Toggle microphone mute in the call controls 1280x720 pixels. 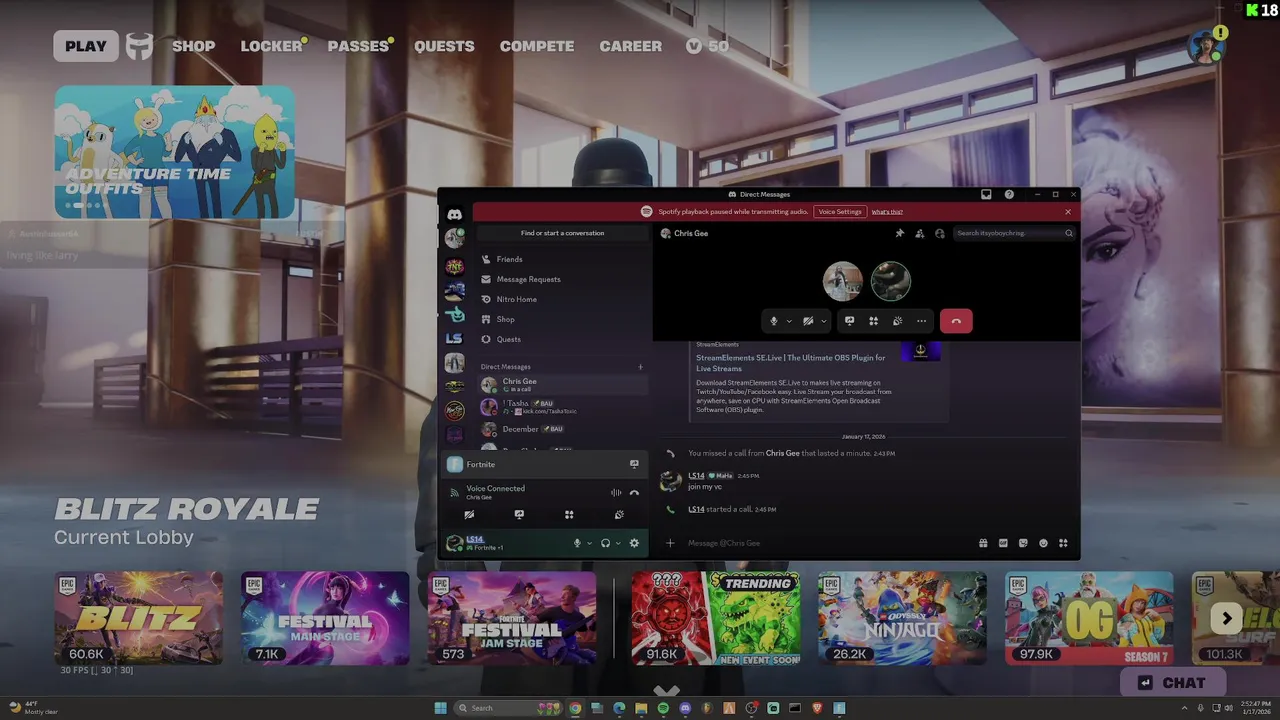pyautogui.click(x=774, y=321)
